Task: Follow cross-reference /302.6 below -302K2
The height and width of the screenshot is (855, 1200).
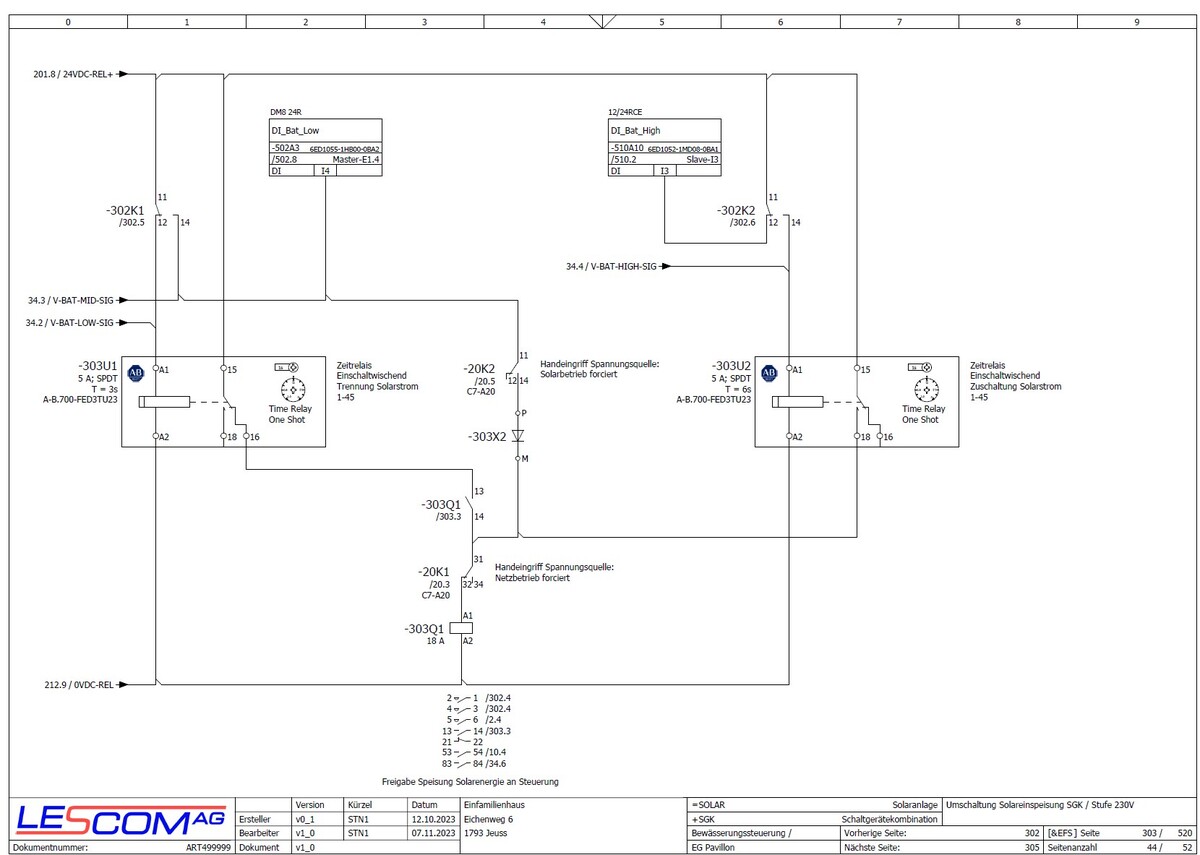Action: pos(742,223)
